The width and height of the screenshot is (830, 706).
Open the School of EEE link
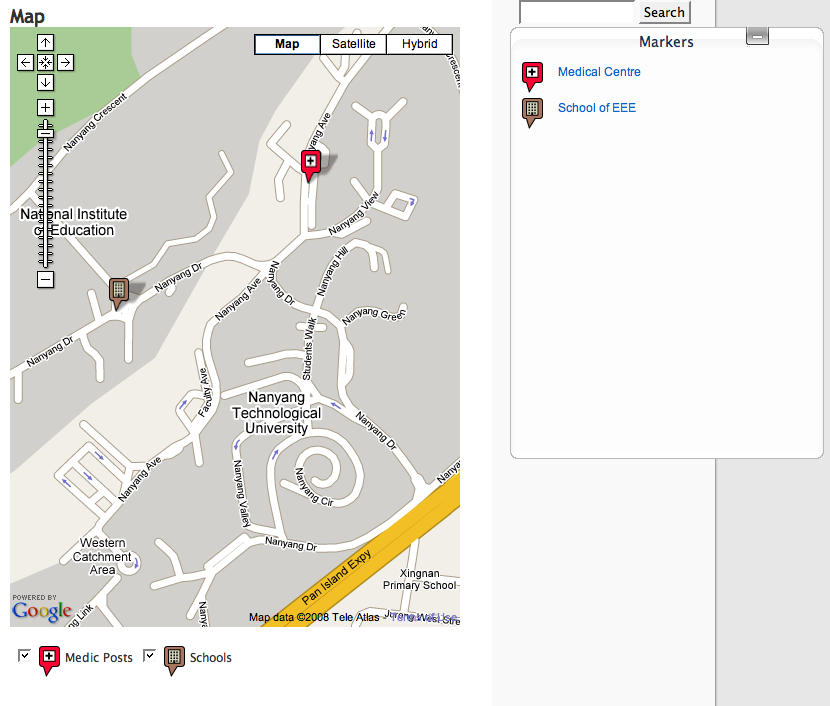pos(597,108)
